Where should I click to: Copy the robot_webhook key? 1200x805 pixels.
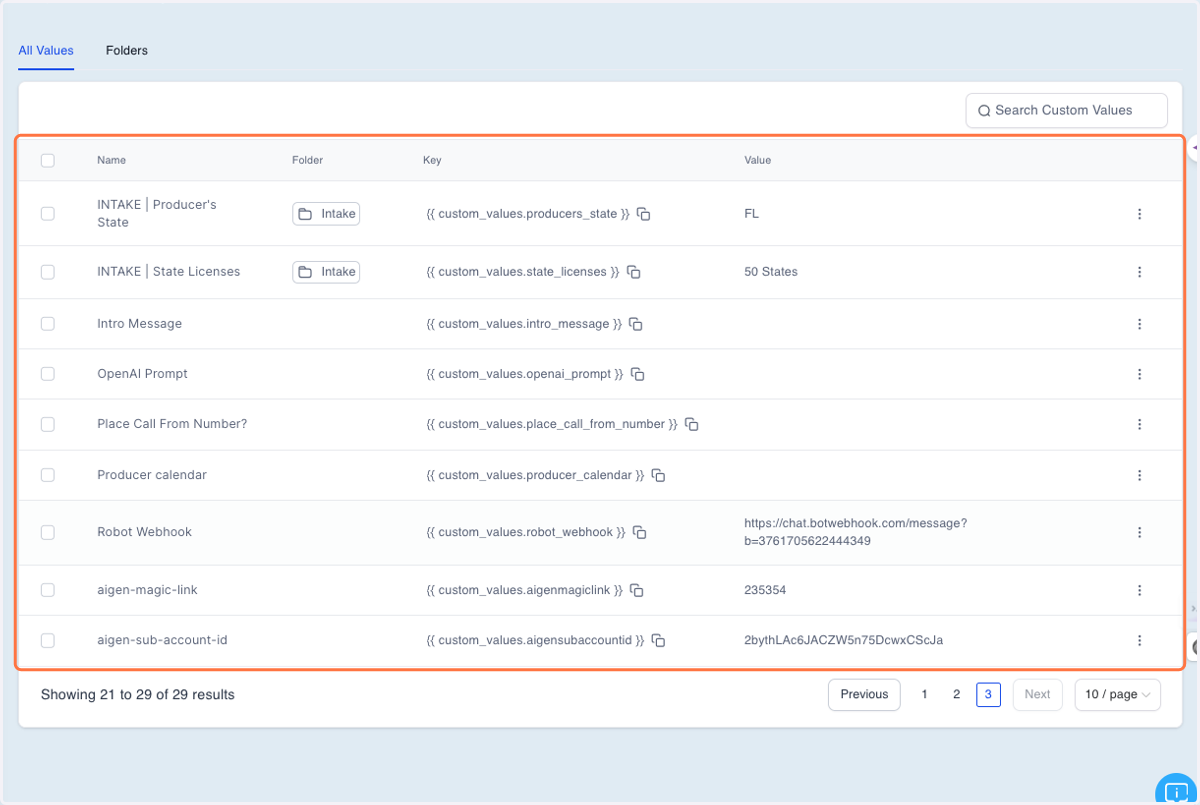tap(640, 532)
